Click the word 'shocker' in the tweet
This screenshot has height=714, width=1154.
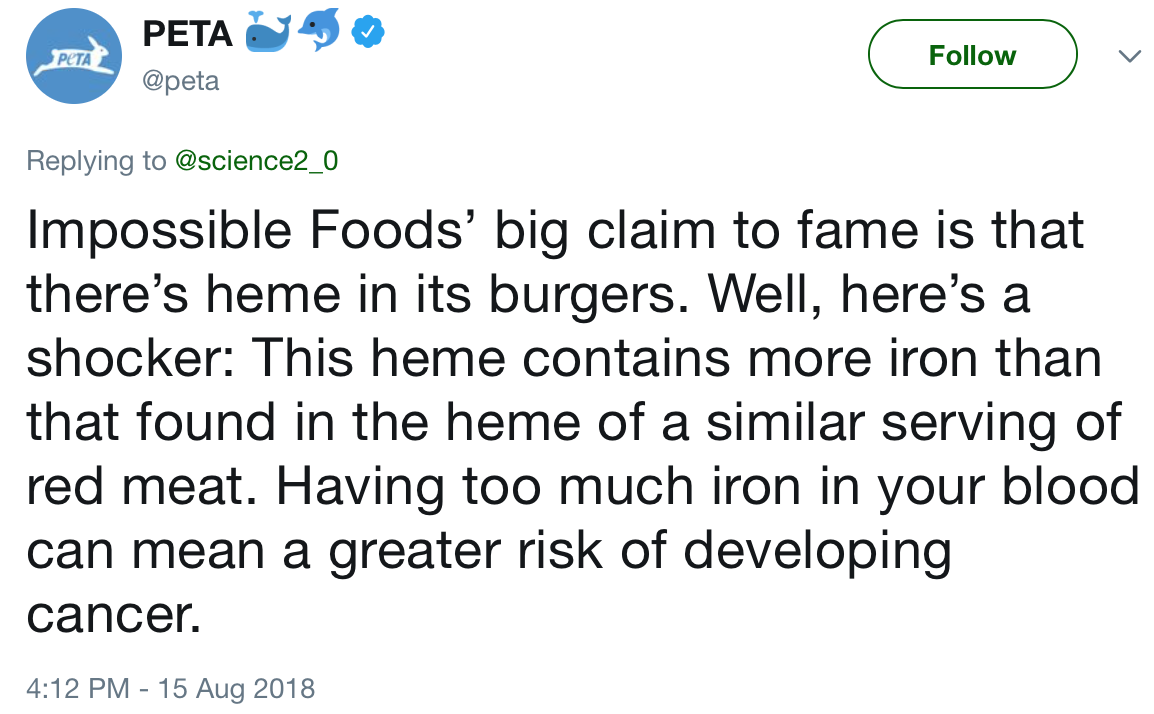(x=126, y=359)
